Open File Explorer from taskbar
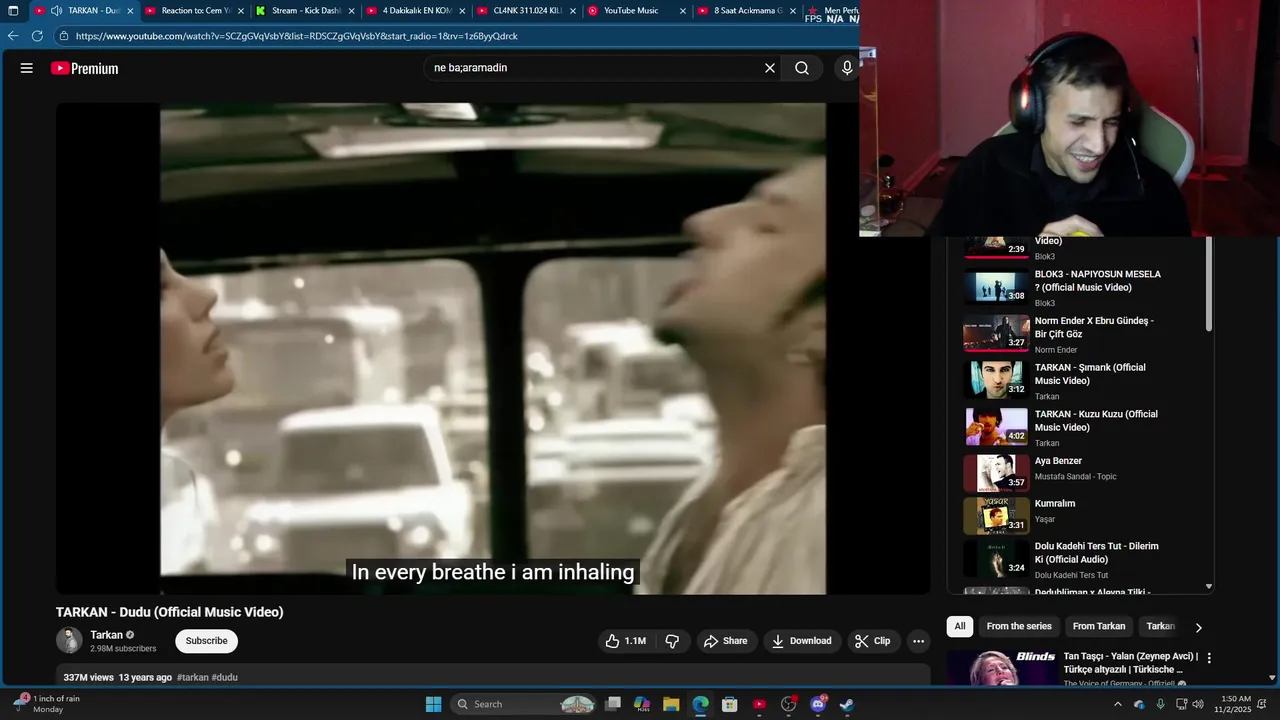 pyautogui.click(x=671, y=704)
